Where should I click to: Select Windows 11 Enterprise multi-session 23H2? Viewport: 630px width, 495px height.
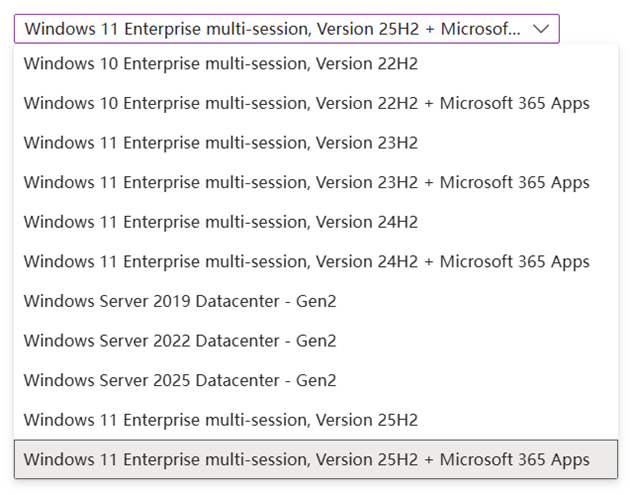[221, 143]
